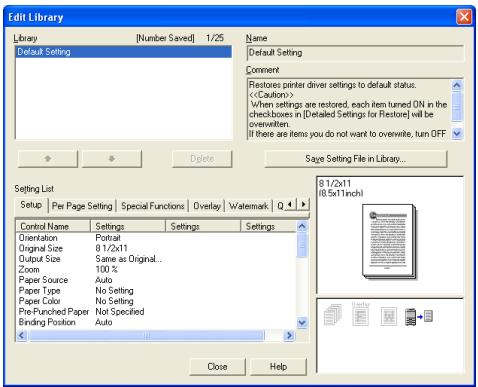Open the Special Functions tab

(x=153, y=206)
